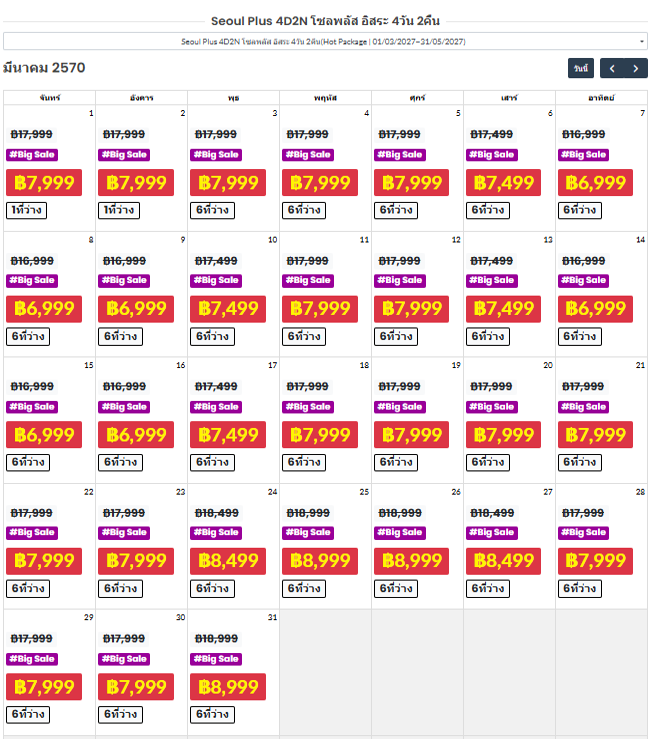Screen dimensions: 650x739
Task: Go to the previous month arrow
Action: point(612,68)
